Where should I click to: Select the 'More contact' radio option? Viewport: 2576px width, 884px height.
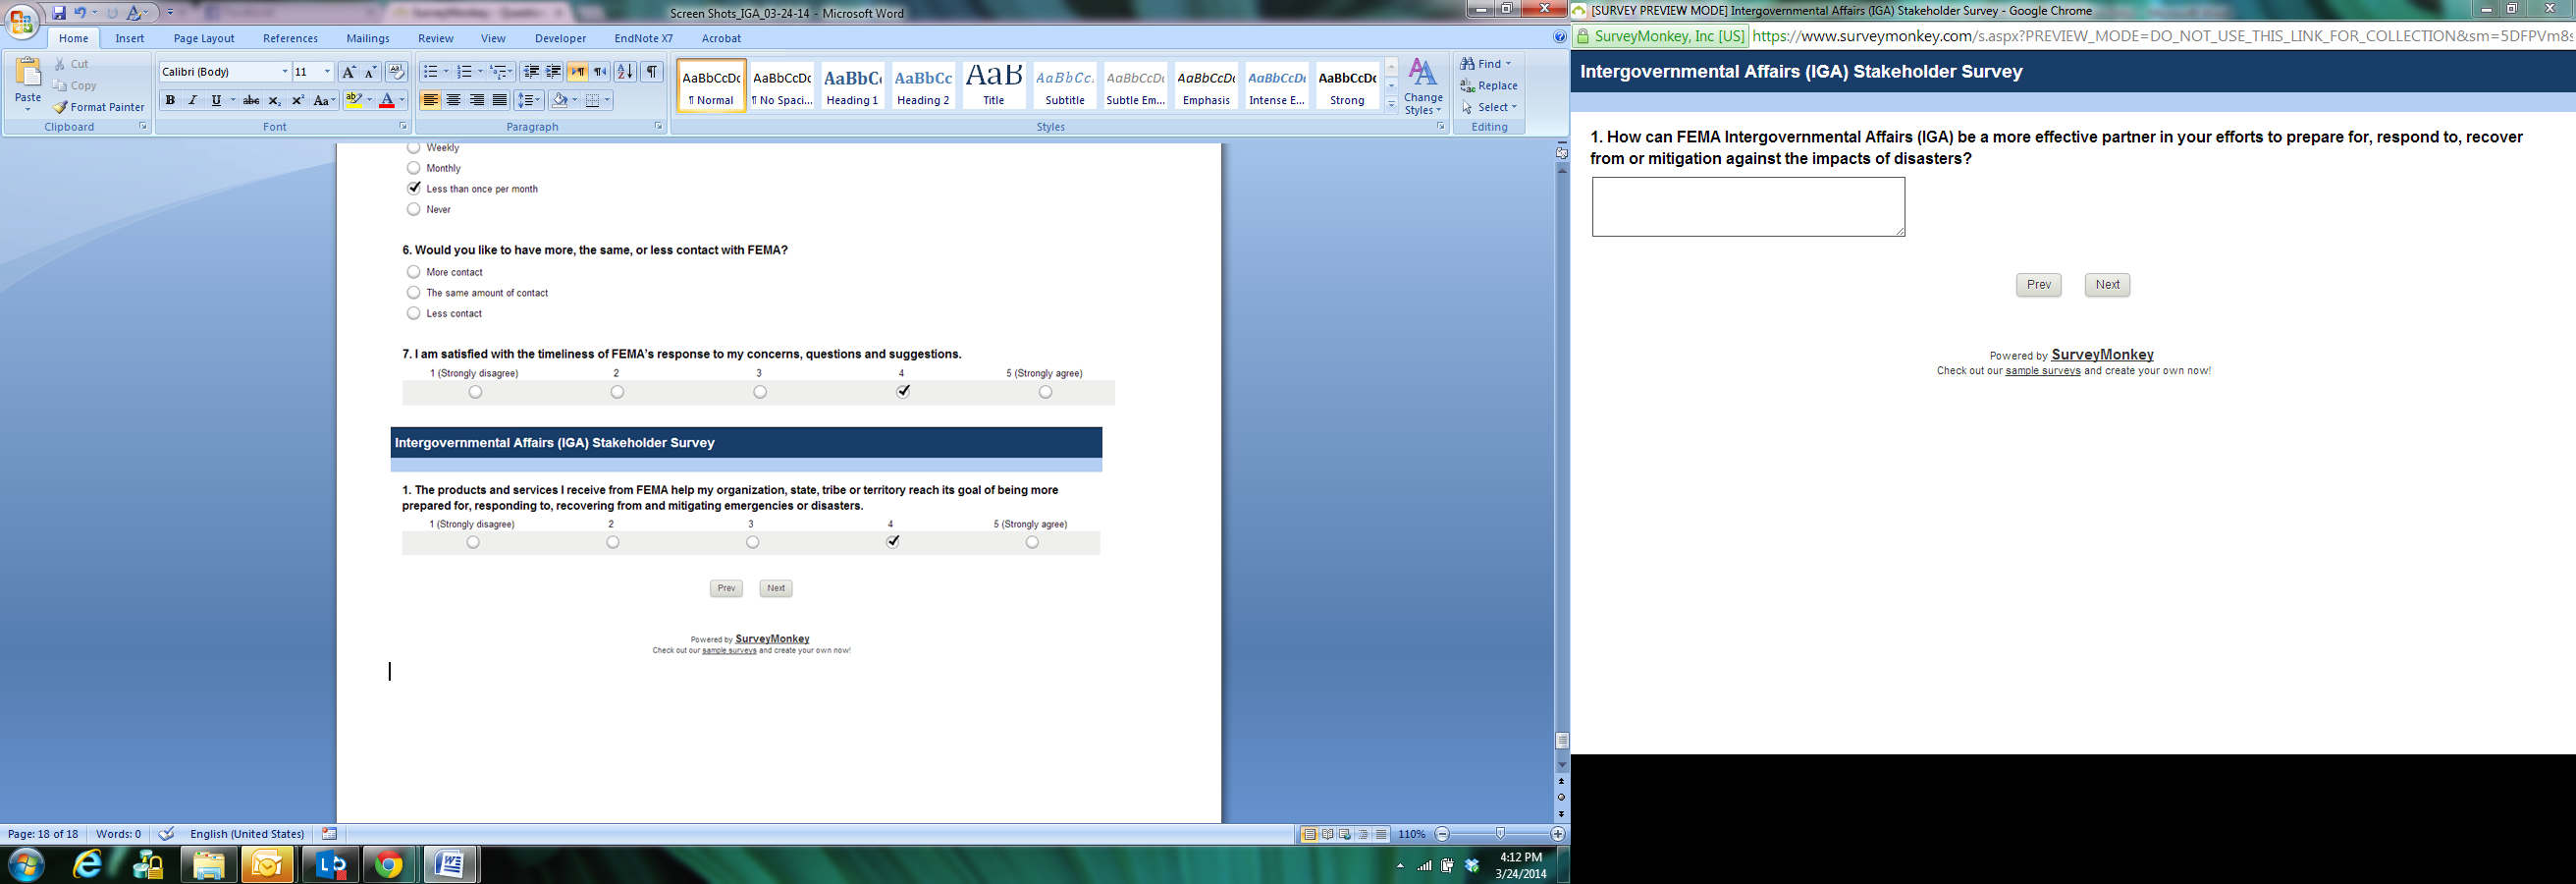(x=413, y=272)
